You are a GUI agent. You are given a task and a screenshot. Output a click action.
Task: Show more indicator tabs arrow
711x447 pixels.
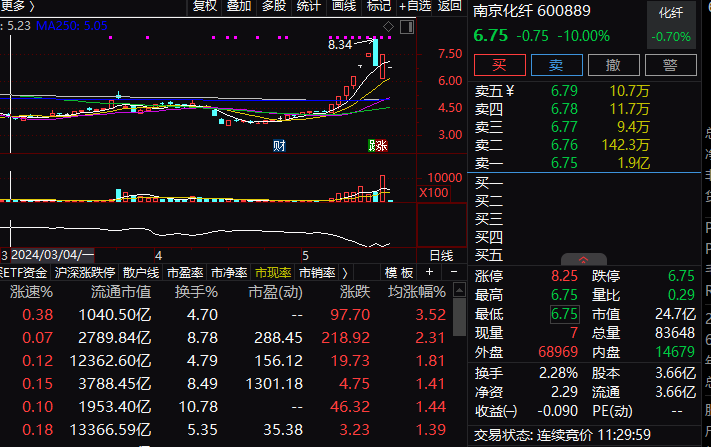click(x=345, y=272)
